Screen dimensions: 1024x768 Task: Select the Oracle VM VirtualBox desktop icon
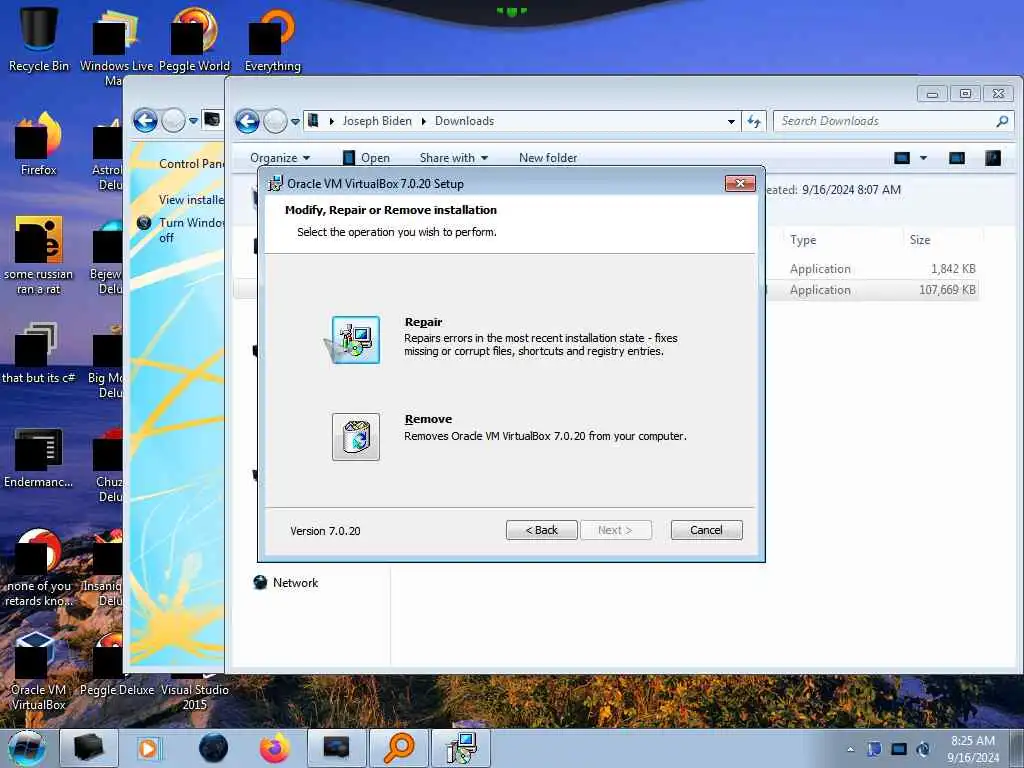point(39,671)
